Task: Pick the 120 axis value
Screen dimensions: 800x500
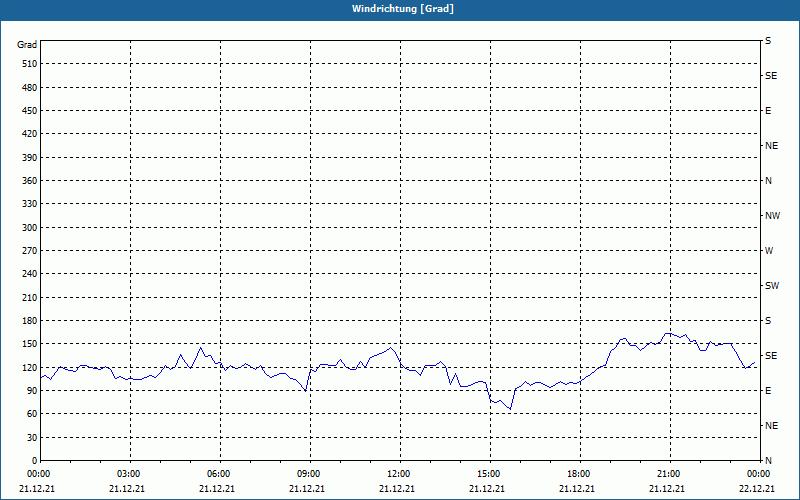Action: 30,367
